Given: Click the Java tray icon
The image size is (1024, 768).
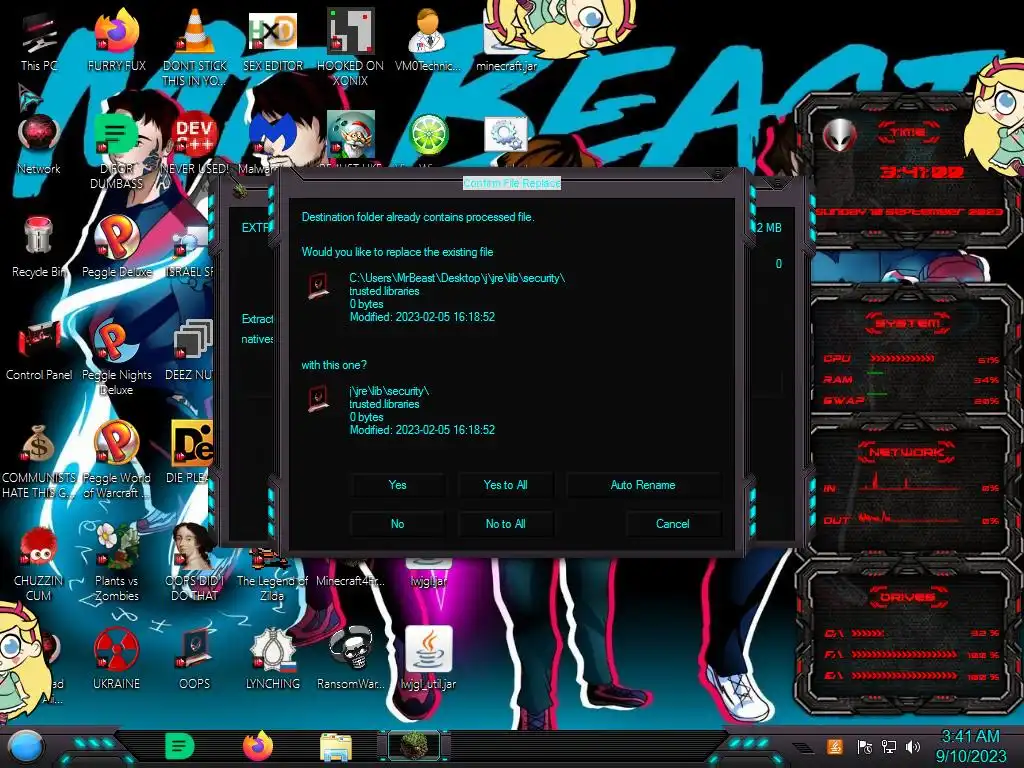Looking at the screenshot, I should (x=835, y=746).
